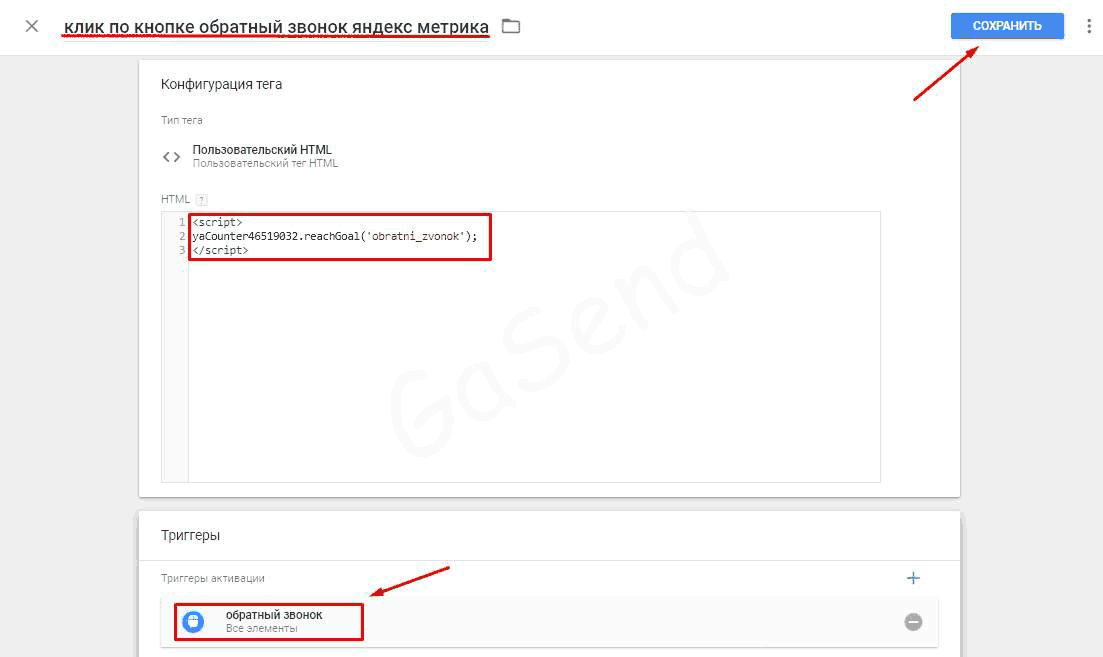Click the opening <script> line in the editor

click(217, 222)
